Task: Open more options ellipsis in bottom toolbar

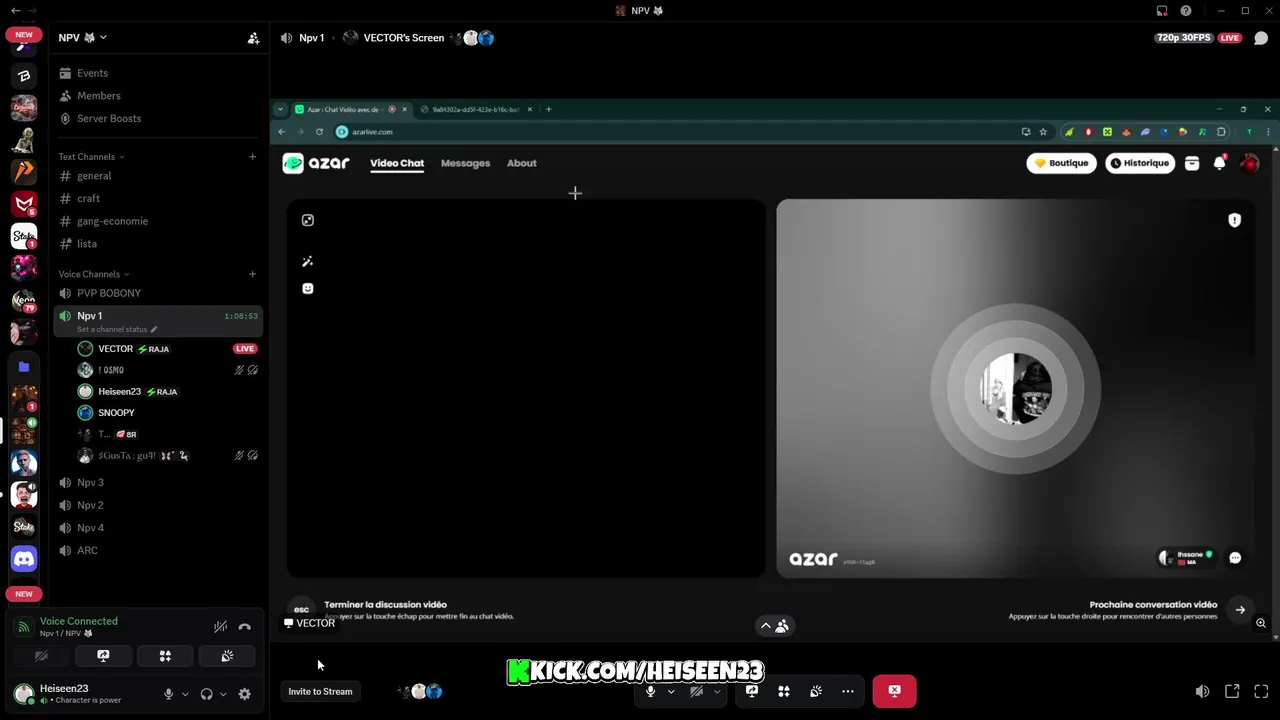Action: [x=848, y=691]
